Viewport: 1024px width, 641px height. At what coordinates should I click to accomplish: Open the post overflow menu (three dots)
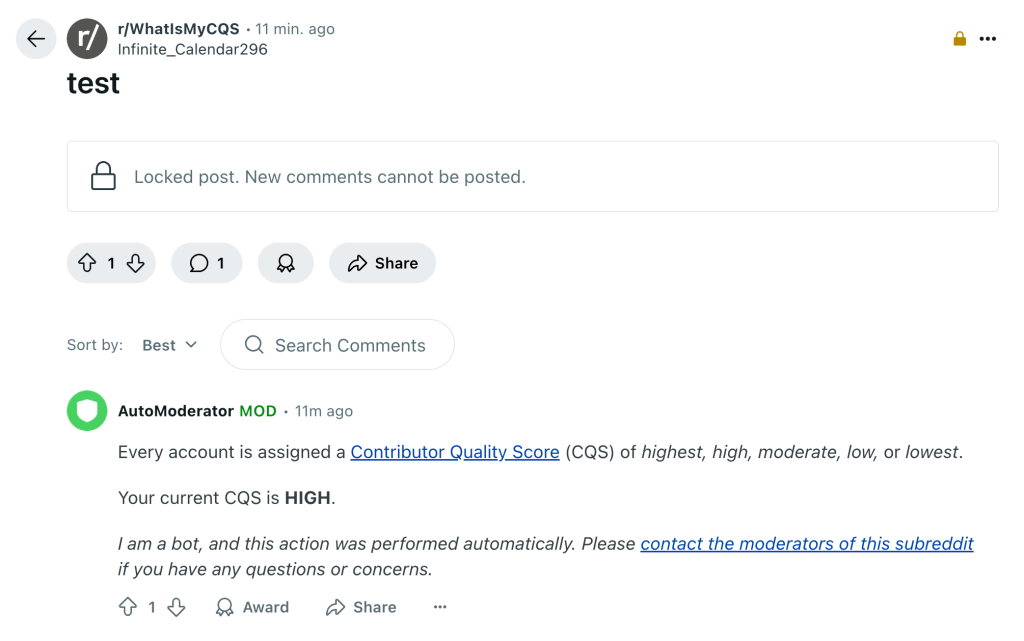coord(988,39)
